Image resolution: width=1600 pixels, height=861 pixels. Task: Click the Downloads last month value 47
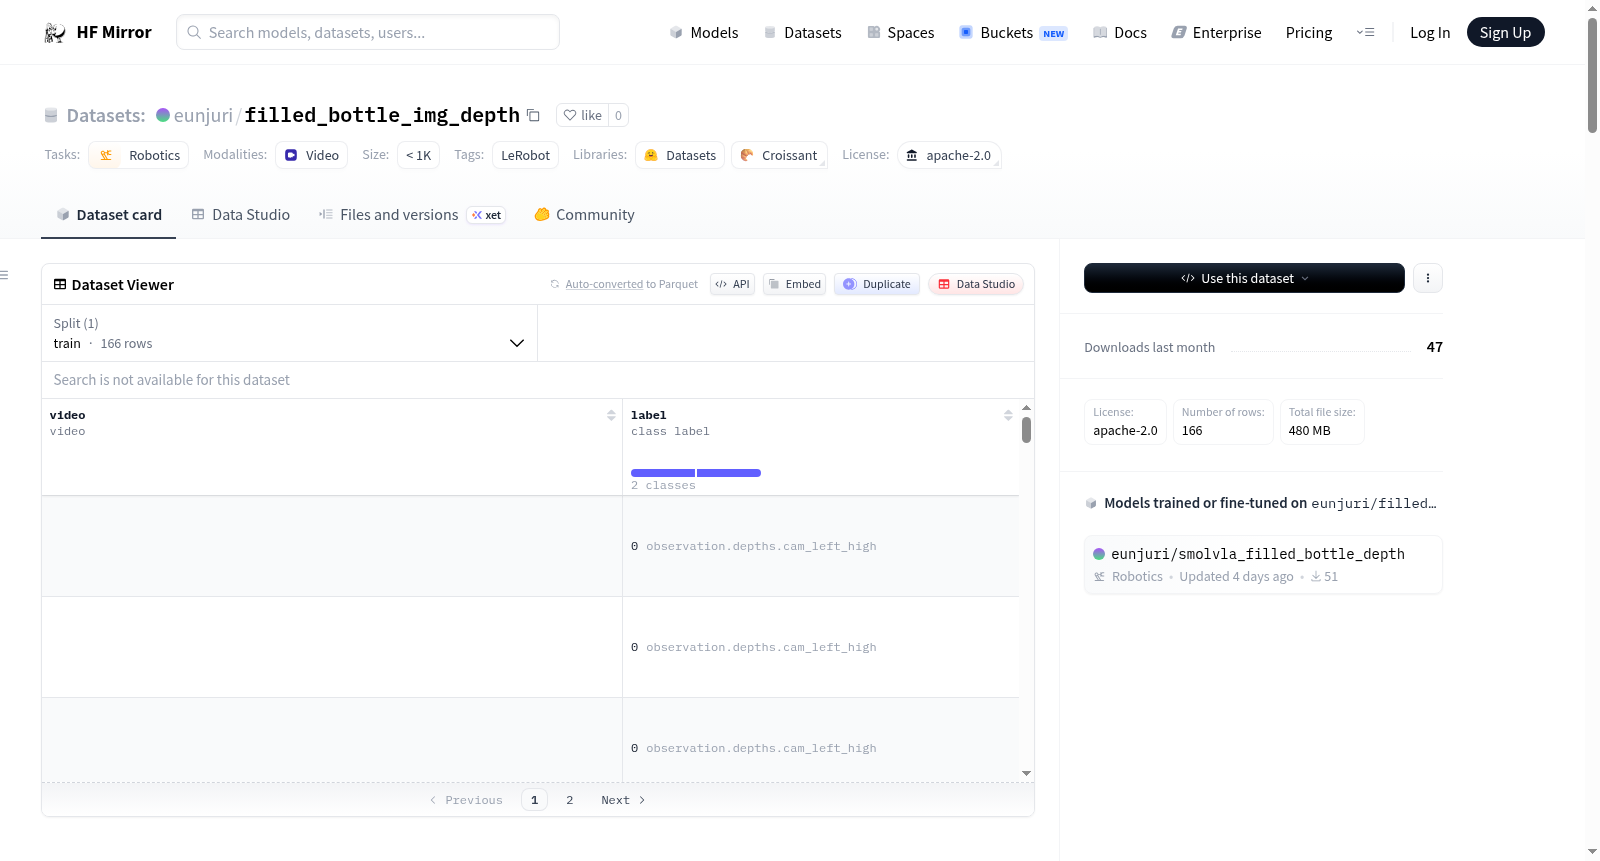pyautogui.click(x=1435, y=347)
